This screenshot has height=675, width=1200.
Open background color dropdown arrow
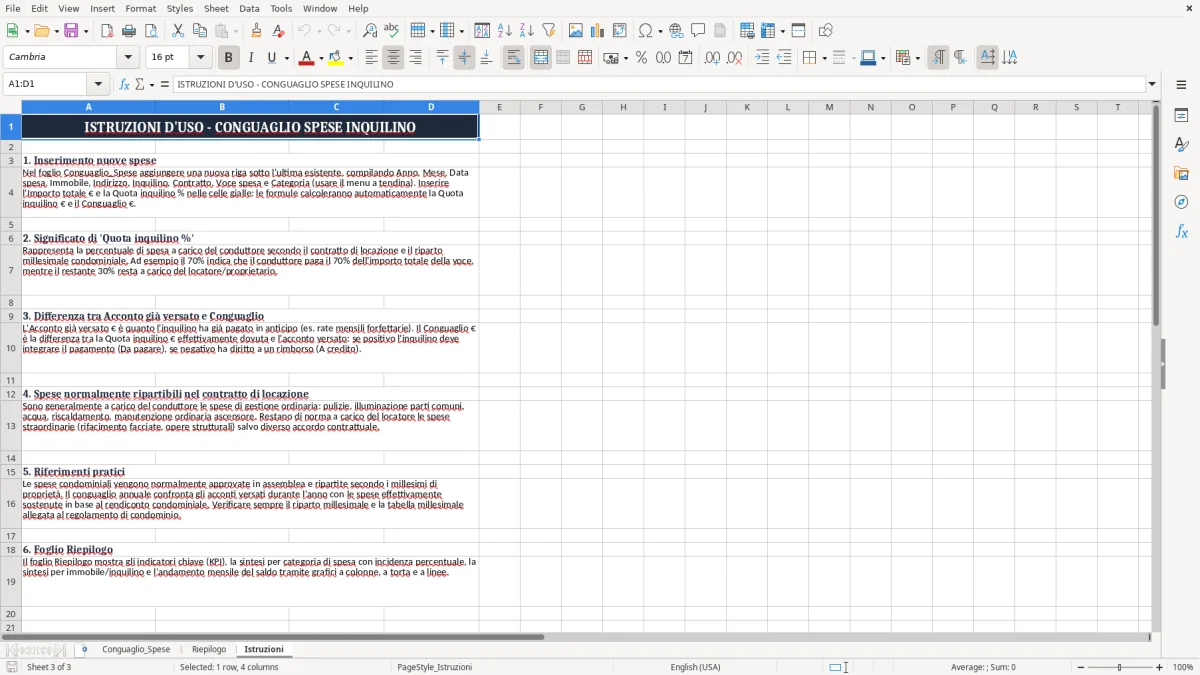(350, 58)
